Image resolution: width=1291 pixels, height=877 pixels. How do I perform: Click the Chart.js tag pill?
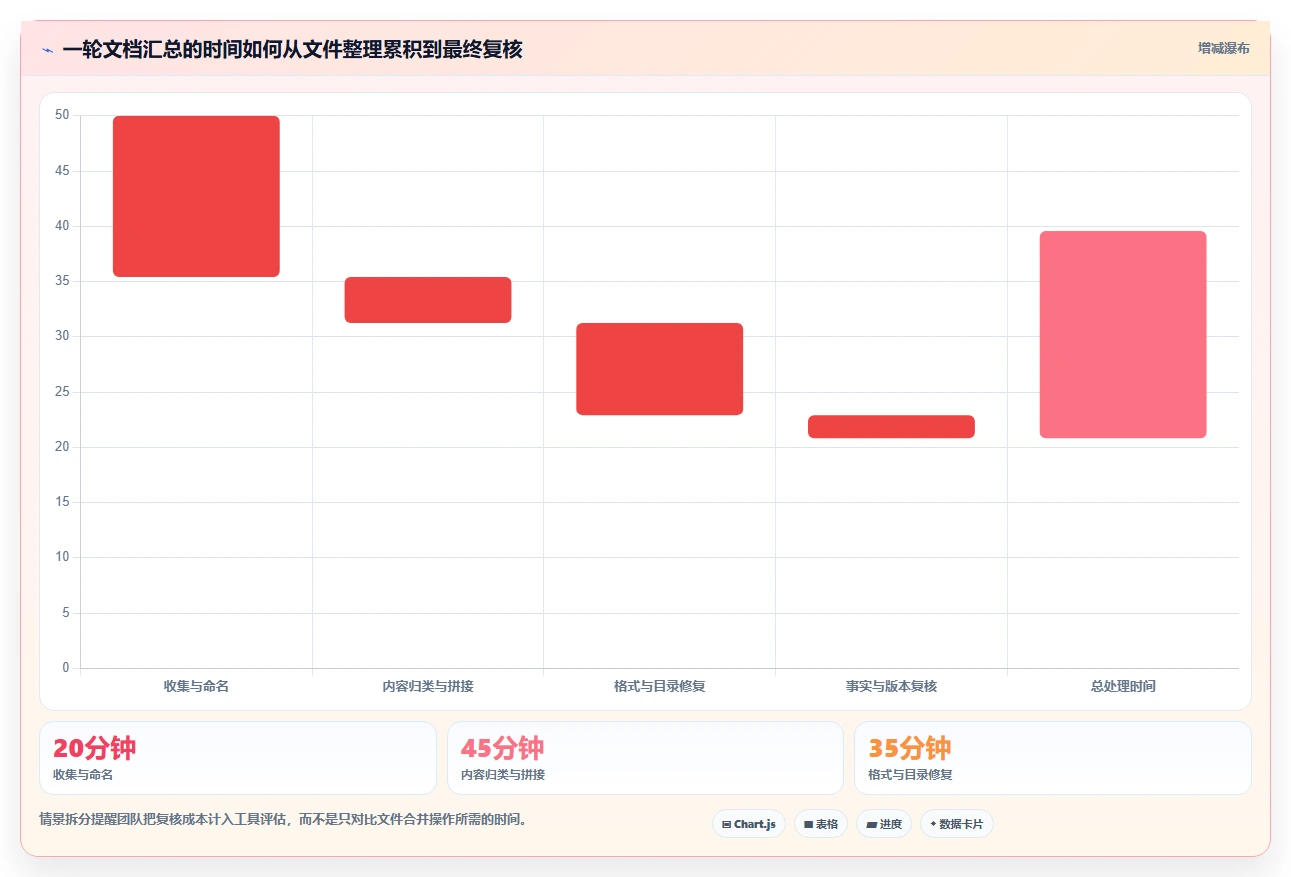pyautogui.click(x=749, y=824)
